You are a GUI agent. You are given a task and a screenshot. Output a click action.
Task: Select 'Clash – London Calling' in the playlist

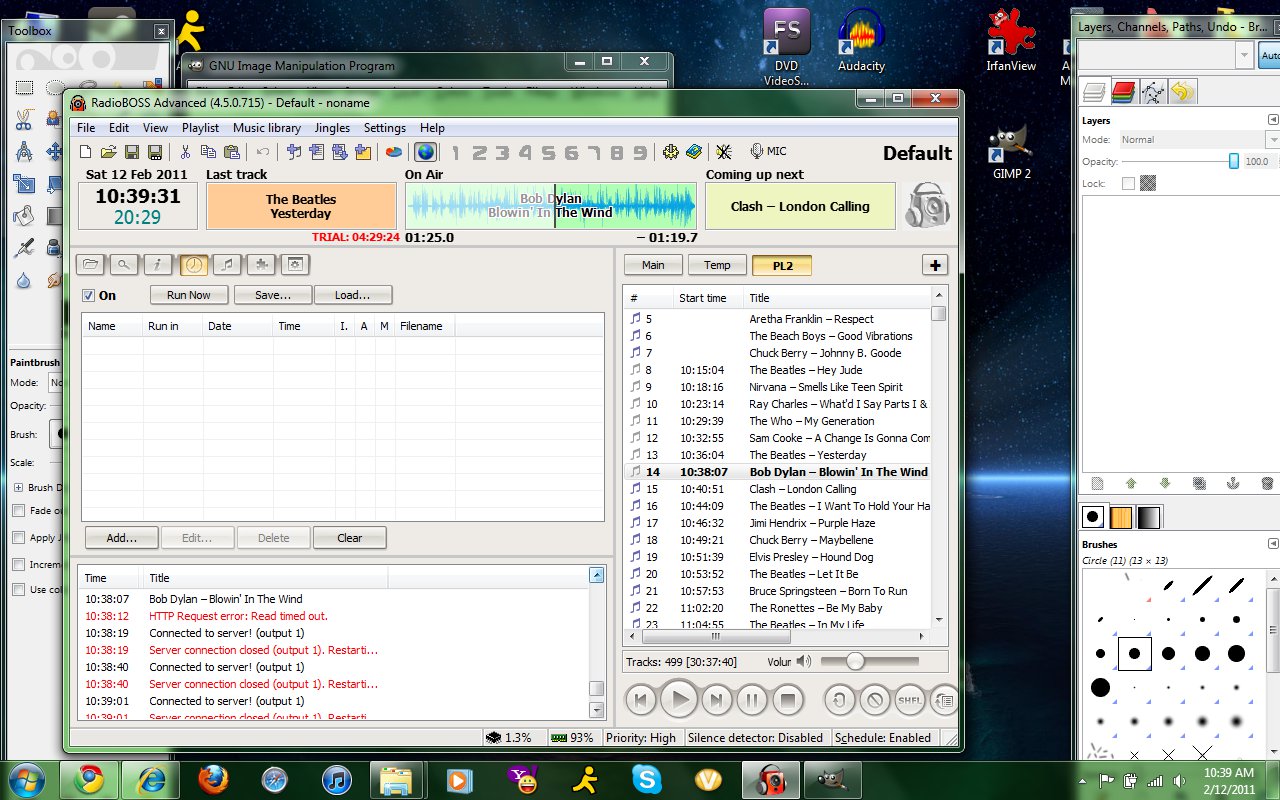click(778, 489)
